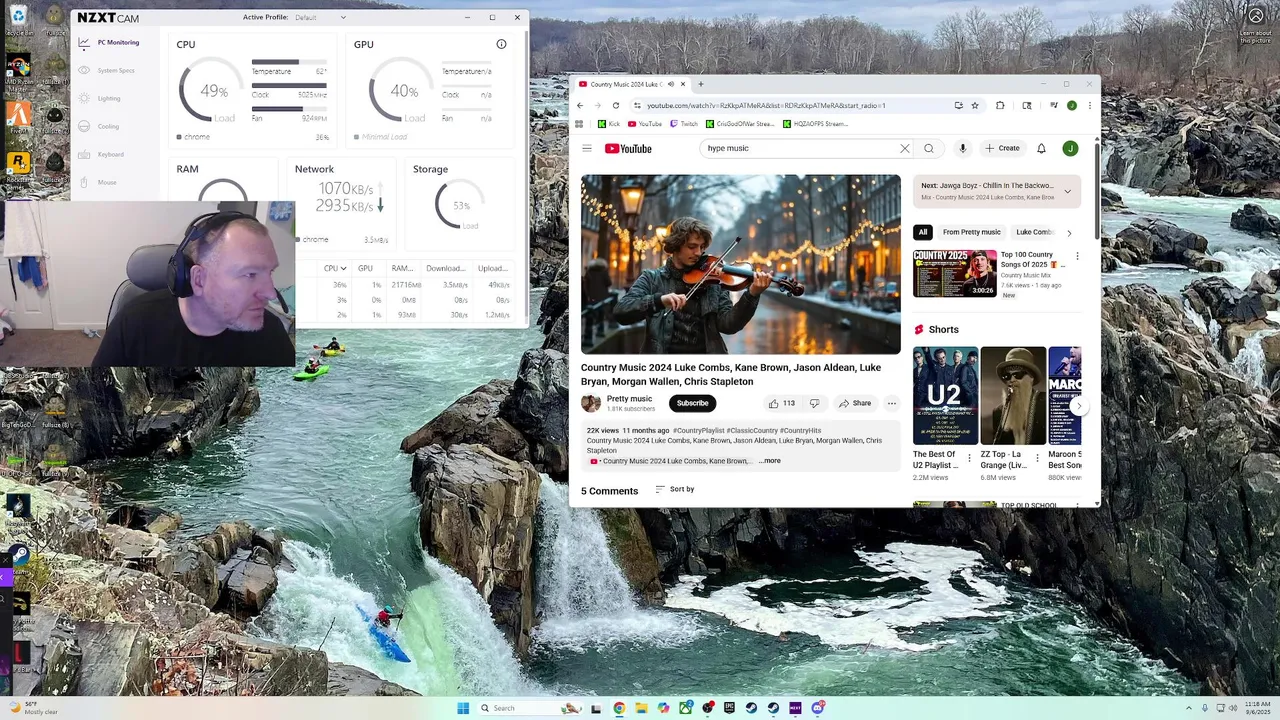This screenshot has height=720, width=1280.
Task: Like the video (113 likes)
Action: (781, 403)
